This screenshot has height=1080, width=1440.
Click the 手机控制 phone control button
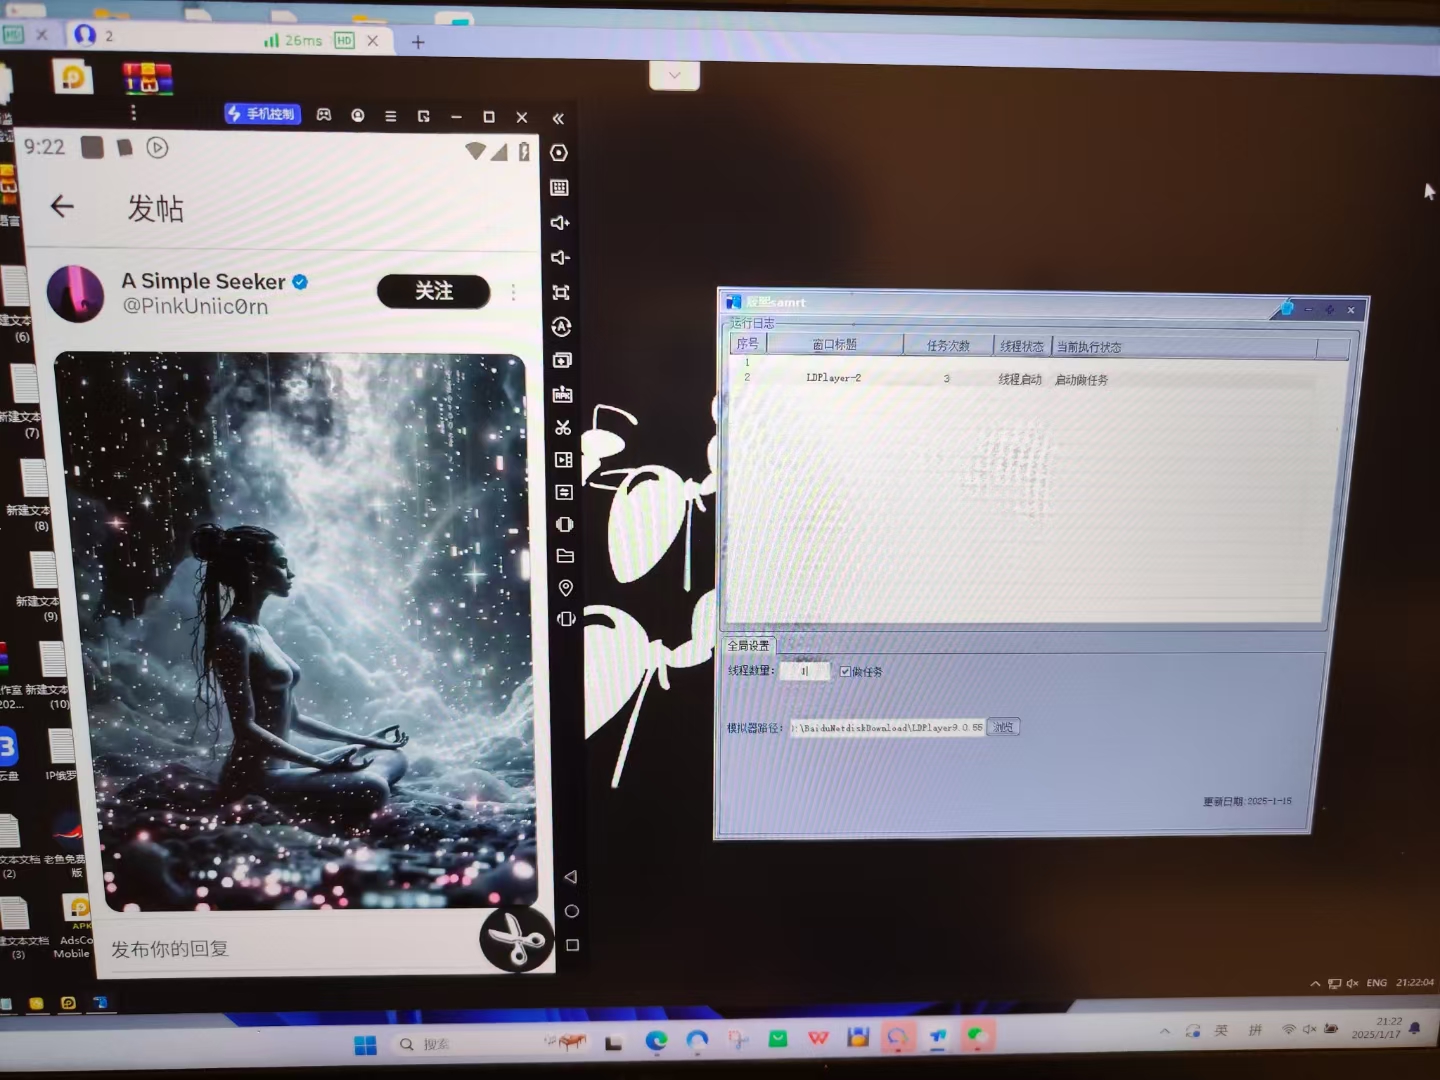click(261, 114)
